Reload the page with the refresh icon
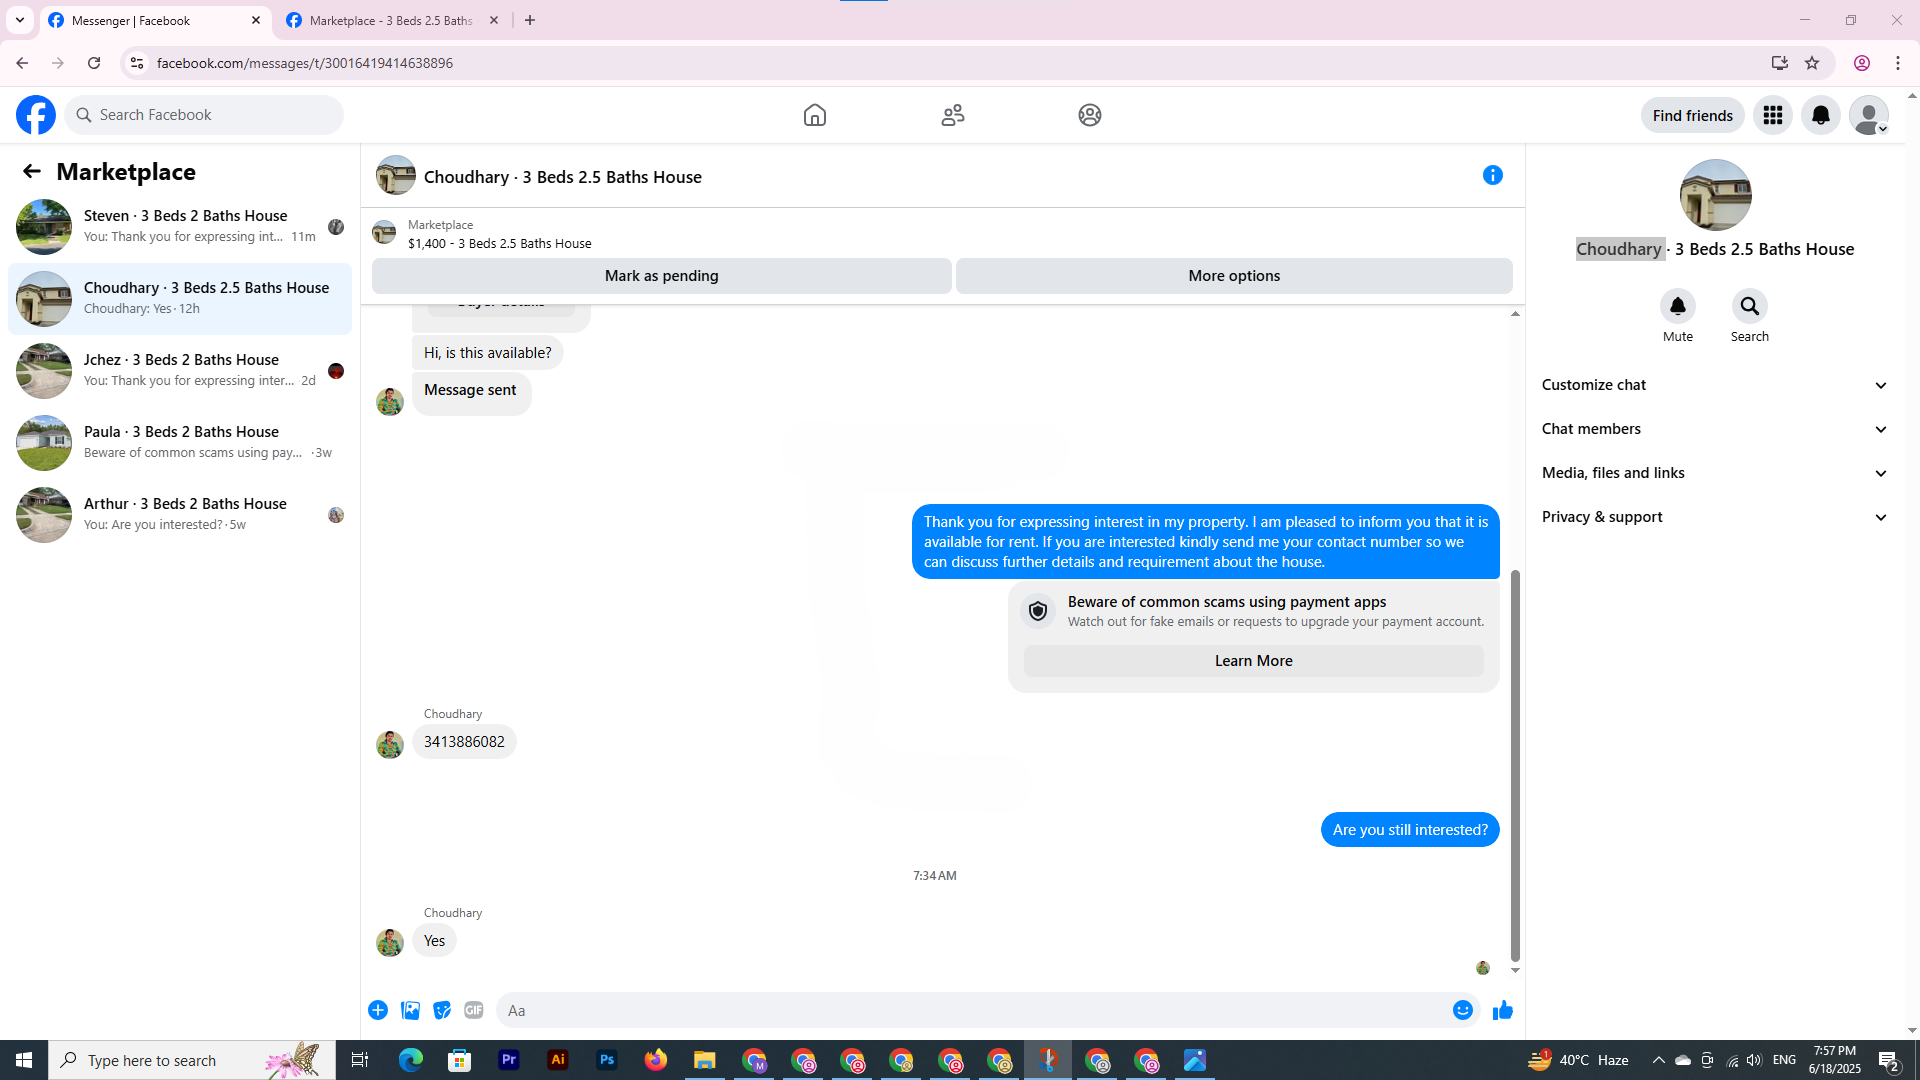Viewport: 1920px width, 1080px height. [94, 63]
